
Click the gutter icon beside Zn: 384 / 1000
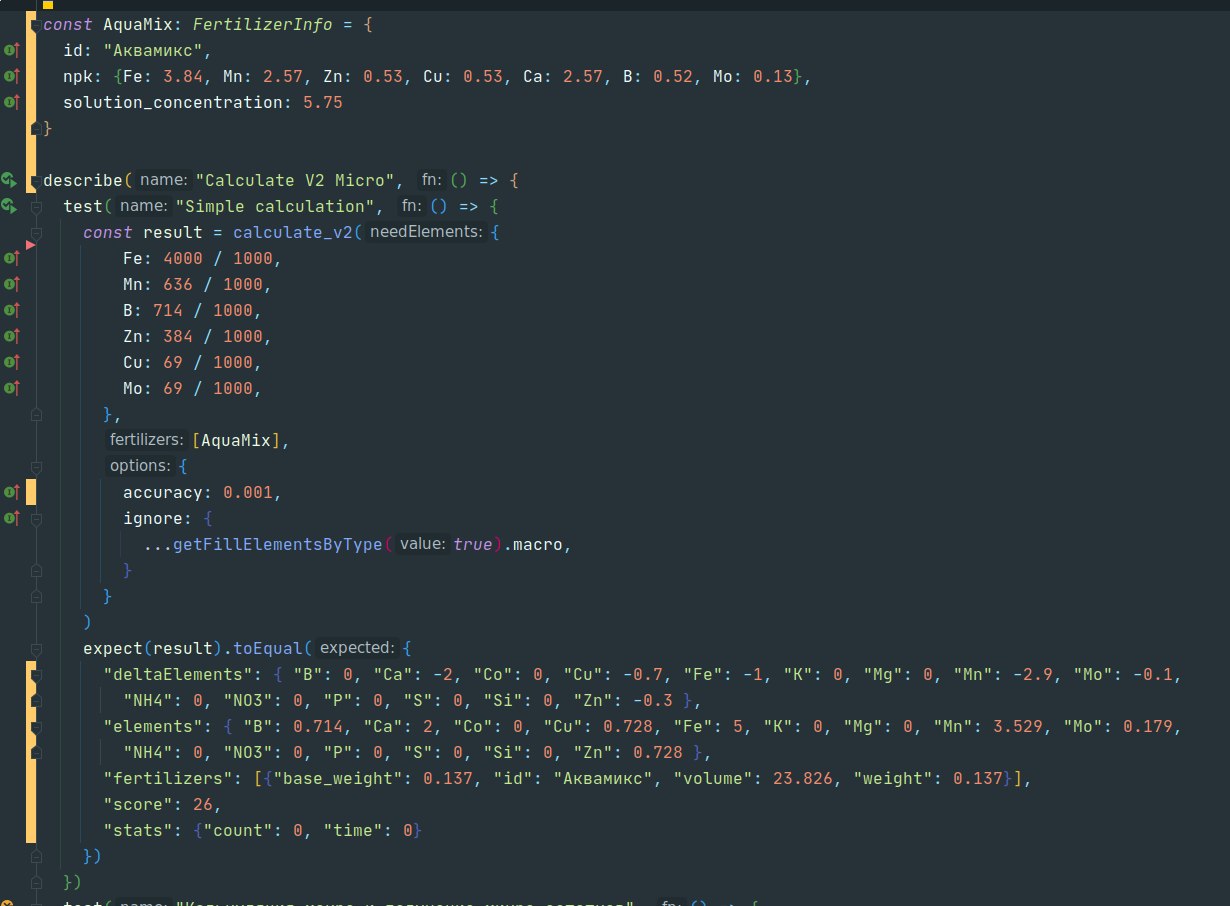pos(11,336)
